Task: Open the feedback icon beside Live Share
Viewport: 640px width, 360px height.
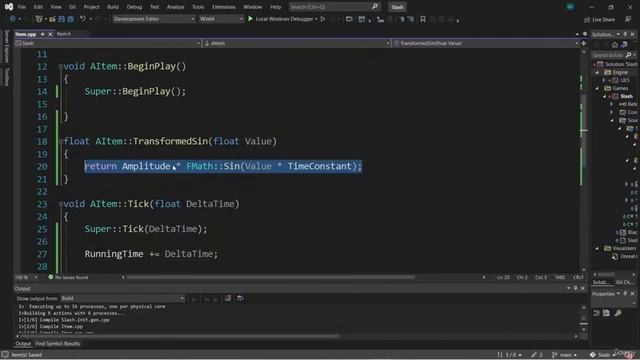Action: coord(628,19)
